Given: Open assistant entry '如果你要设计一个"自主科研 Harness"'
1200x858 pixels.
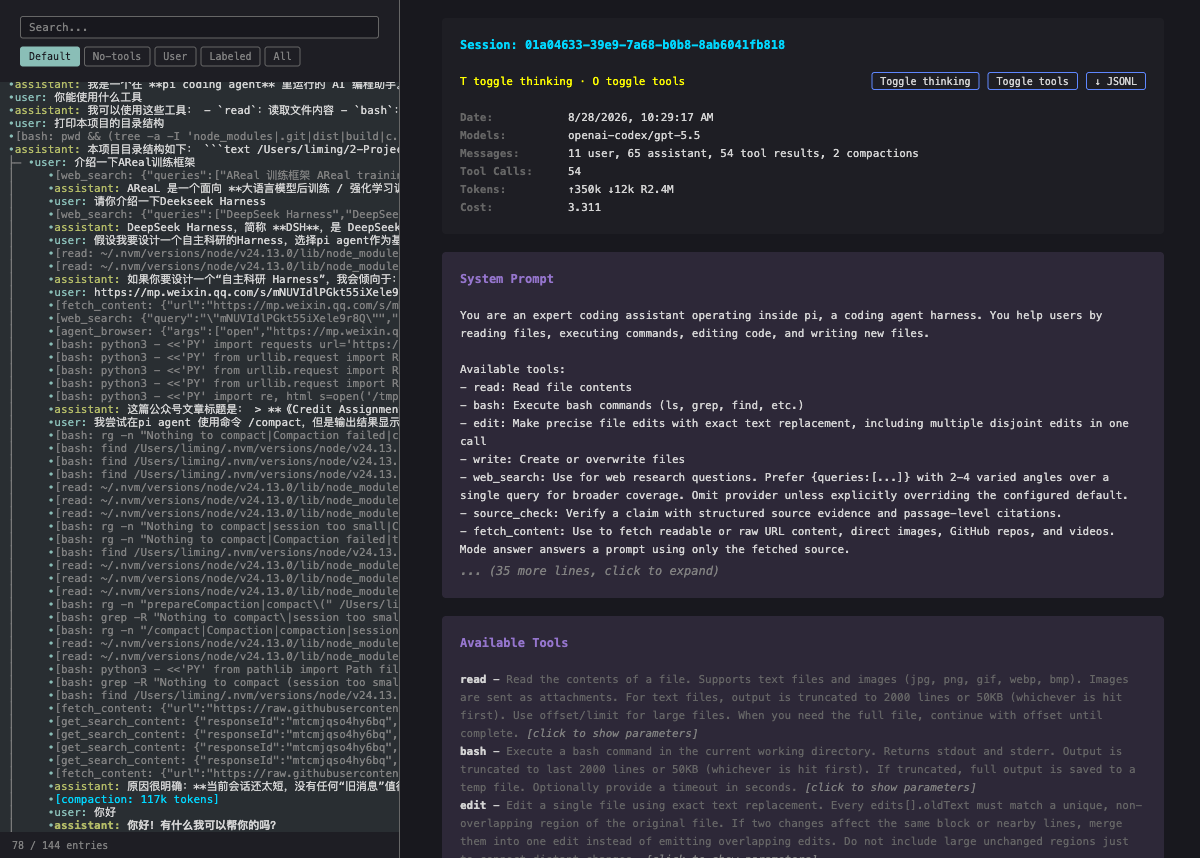Looking at the screenshot, I should (x=223, y=279).
